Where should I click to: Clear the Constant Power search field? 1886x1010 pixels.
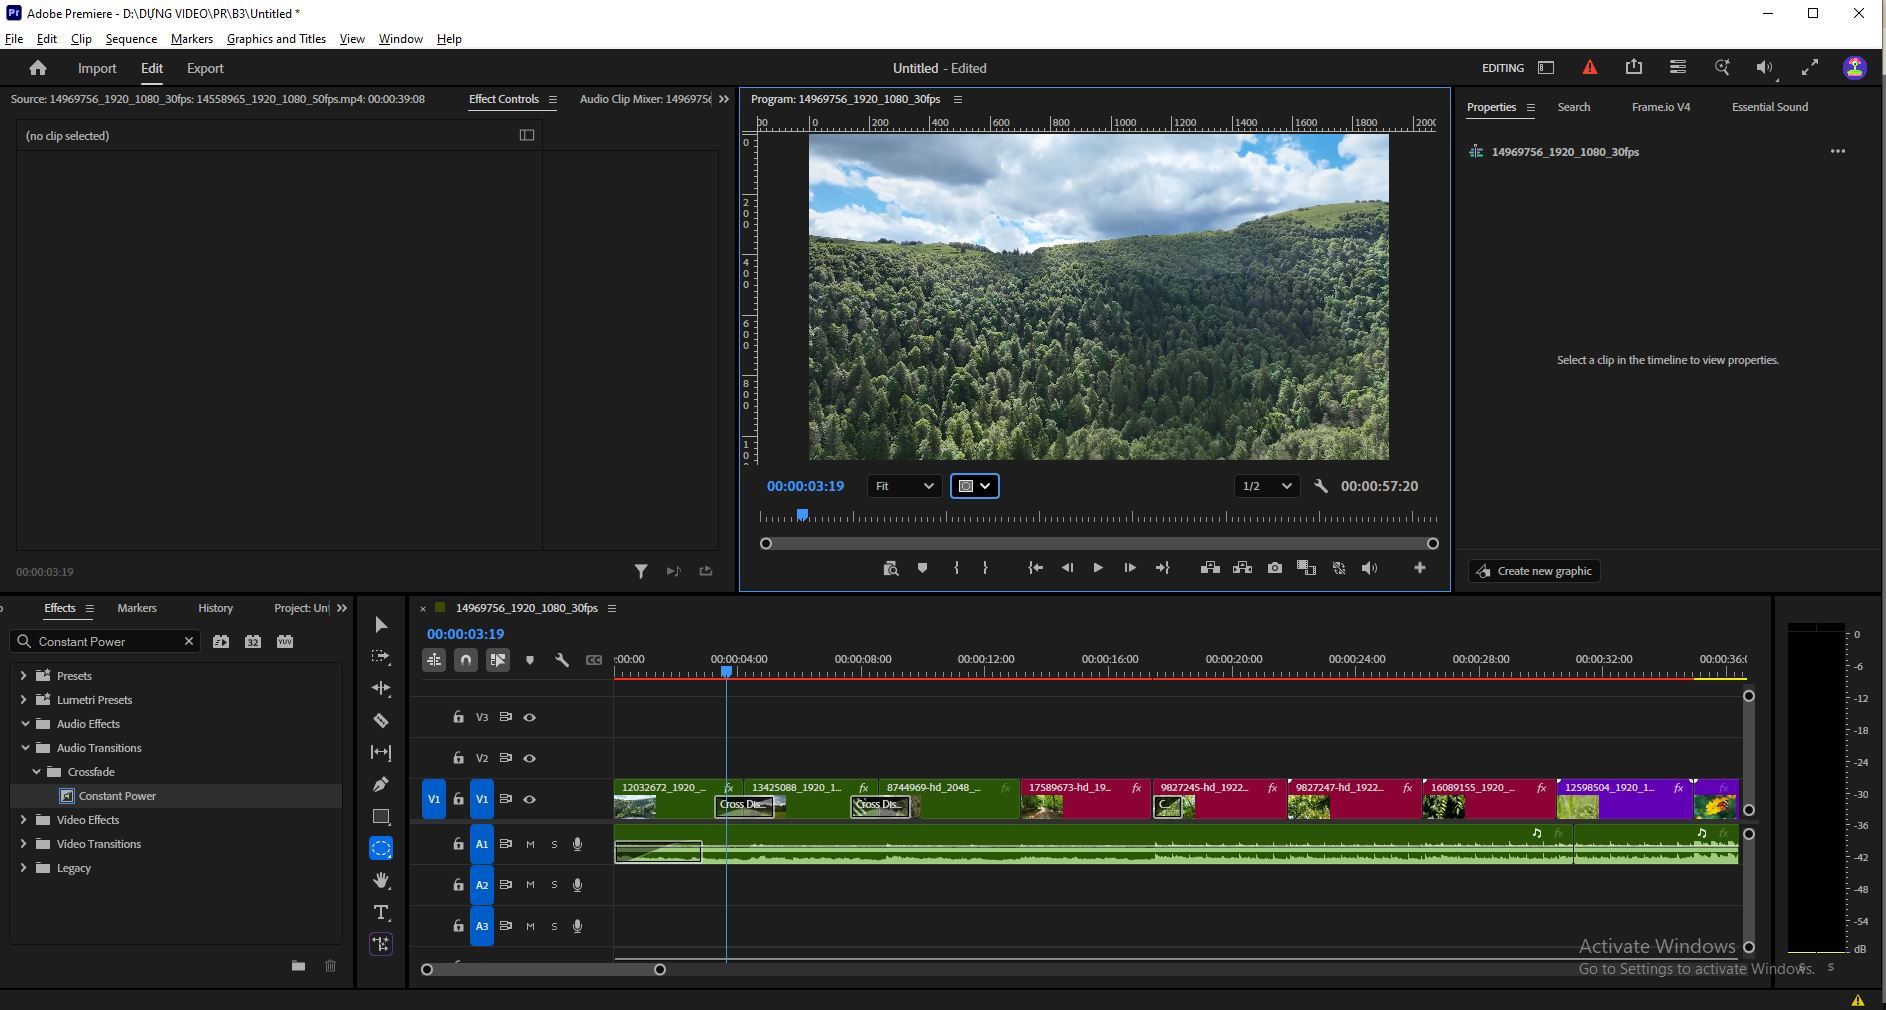[189, 642]
